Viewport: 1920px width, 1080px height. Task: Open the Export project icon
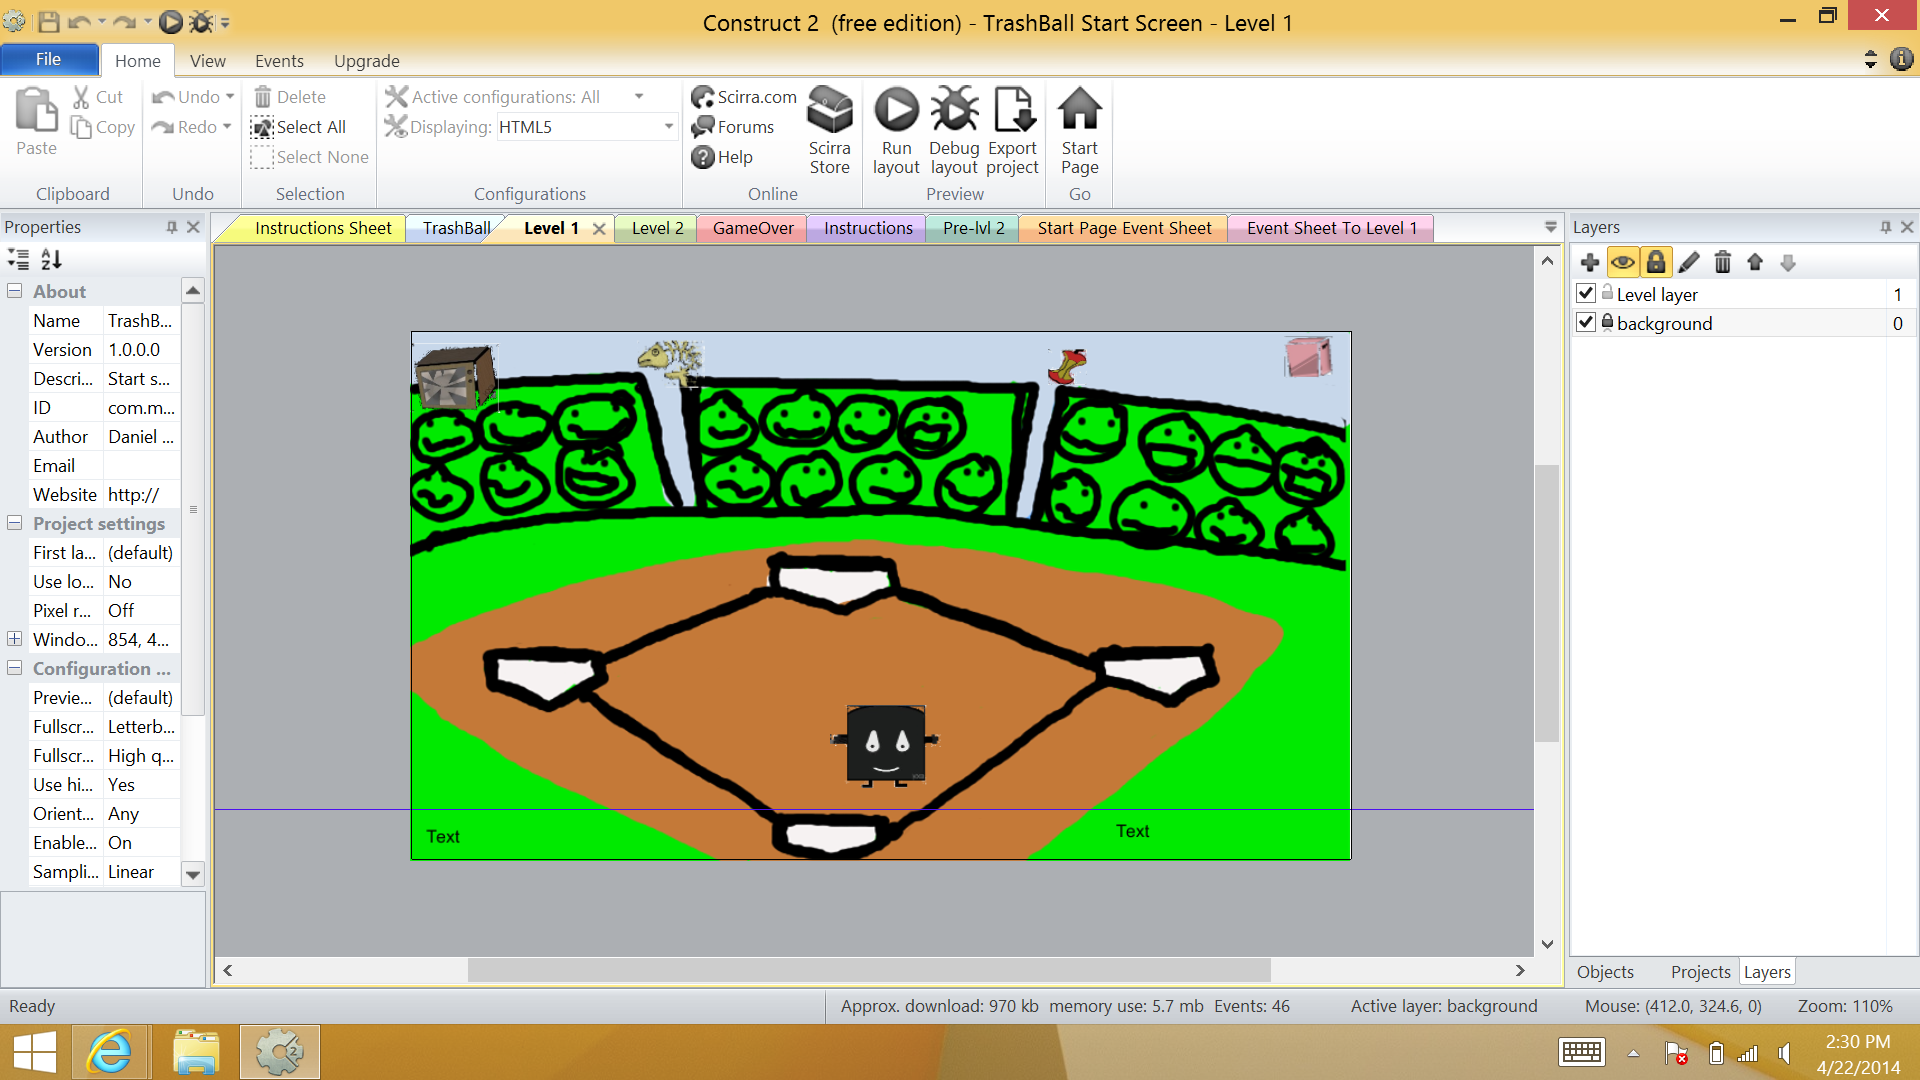(1013, 110)
